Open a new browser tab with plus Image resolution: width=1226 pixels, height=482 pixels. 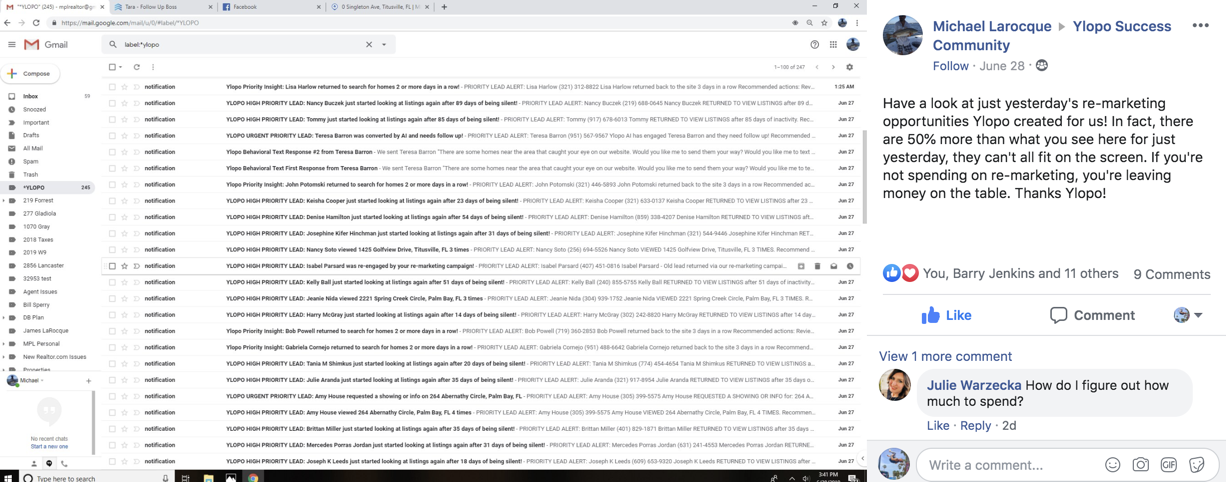[444, 7]
